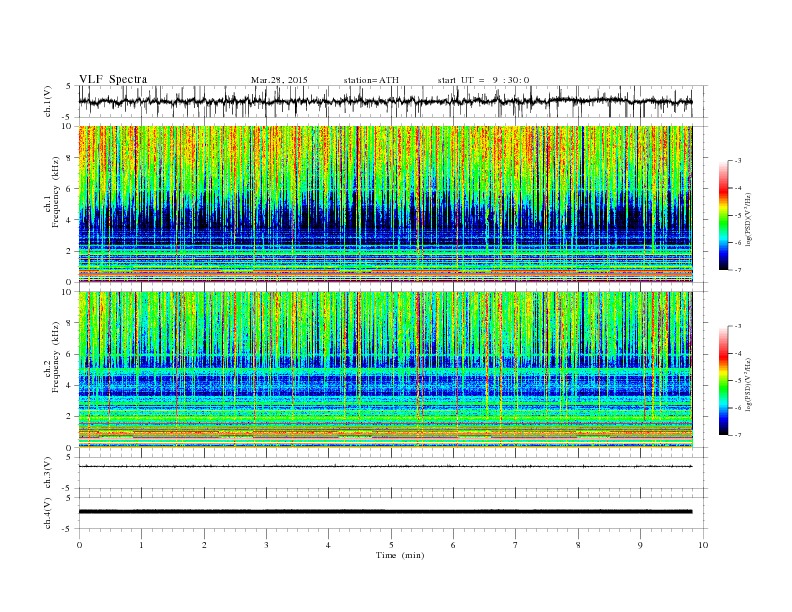Click the time axis tick label "3"
792x612 pixels.
(266, 545)
